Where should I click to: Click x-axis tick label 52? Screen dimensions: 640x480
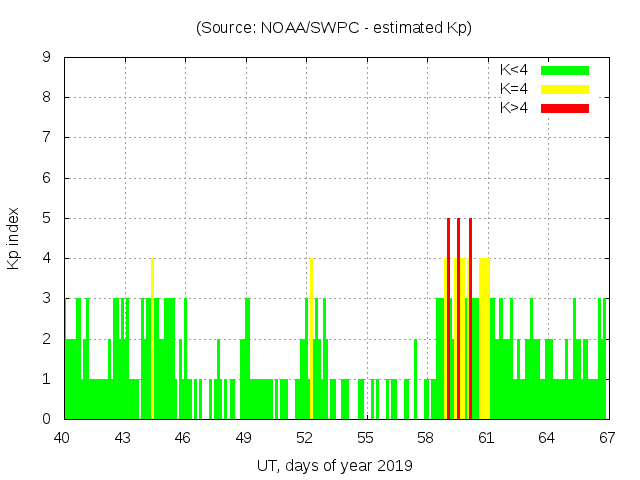304,438
